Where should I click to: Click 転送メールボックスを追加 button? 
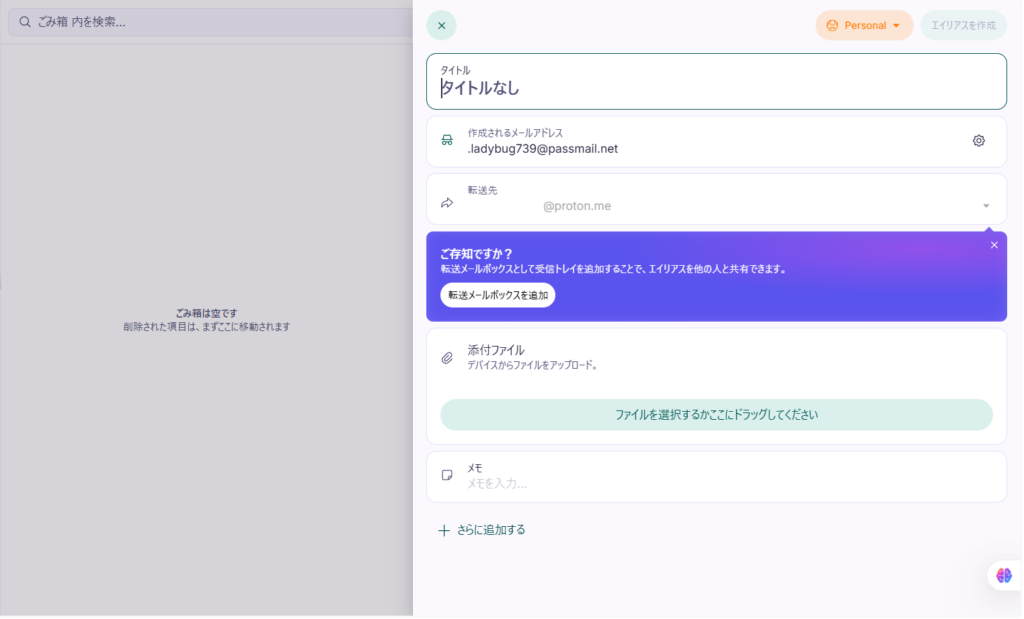tap(498, 295)
